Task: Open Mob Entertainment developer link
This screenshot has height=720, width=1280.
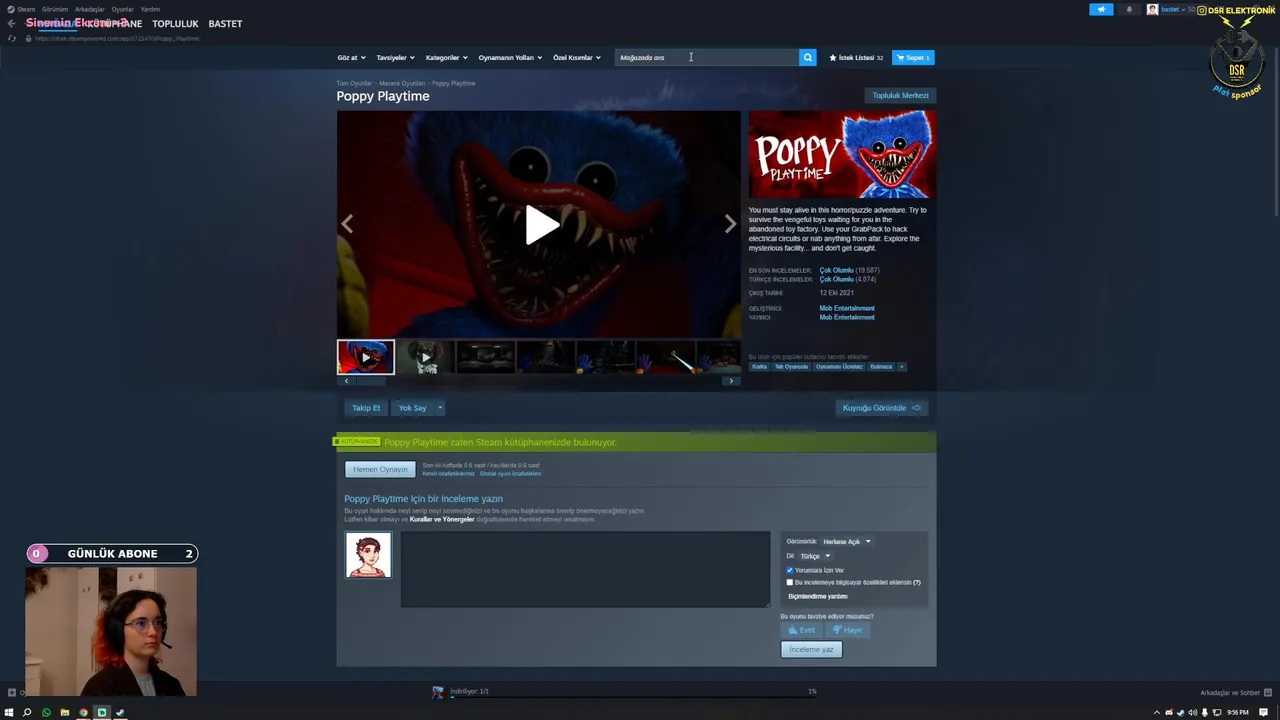Action: click(847, 308)
